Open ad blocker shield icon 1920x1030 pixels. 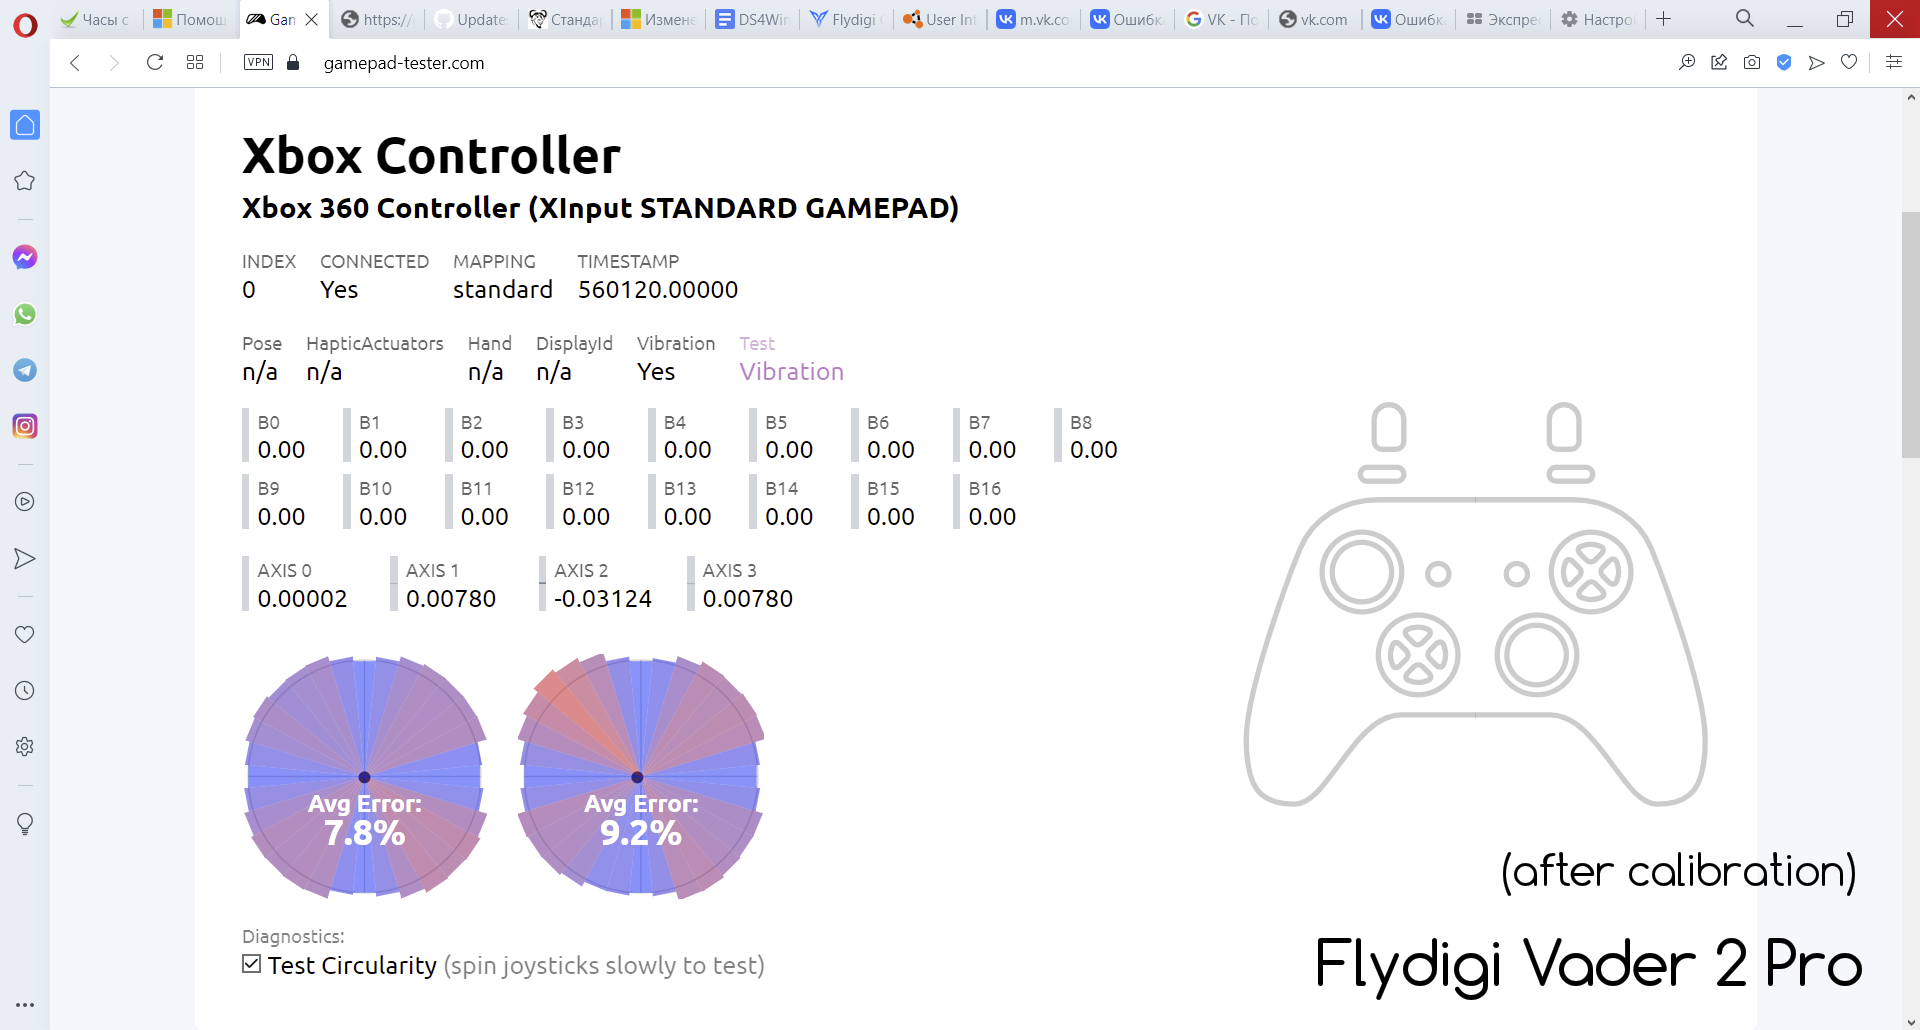(x=1784, y=63)
